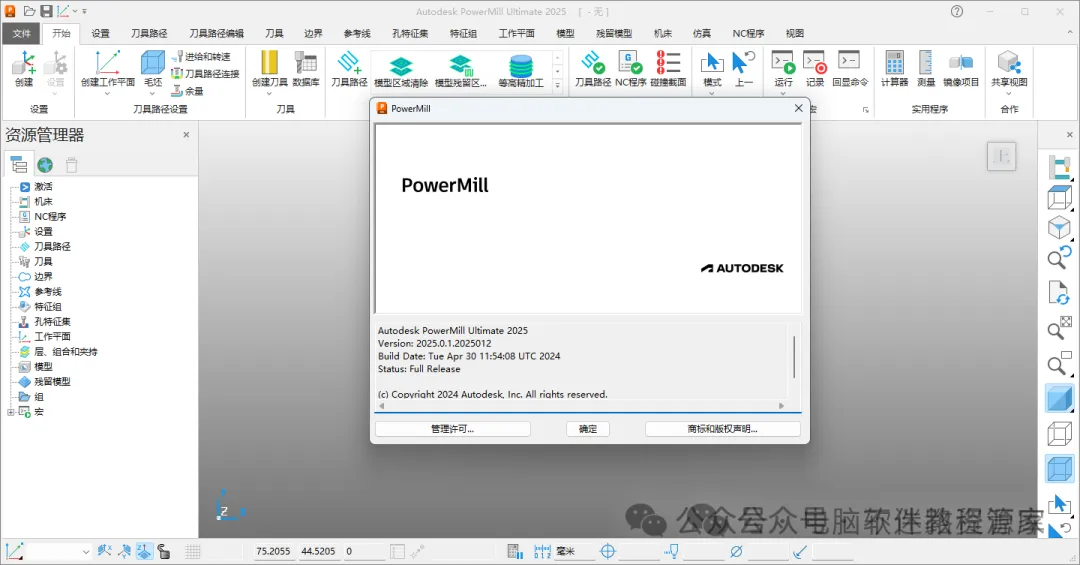Switch to the 边界 ribbon tab

313,33
